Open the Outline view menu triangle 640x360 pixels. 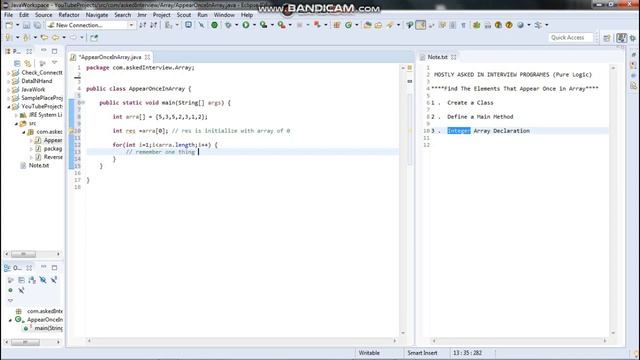(11, 301)
